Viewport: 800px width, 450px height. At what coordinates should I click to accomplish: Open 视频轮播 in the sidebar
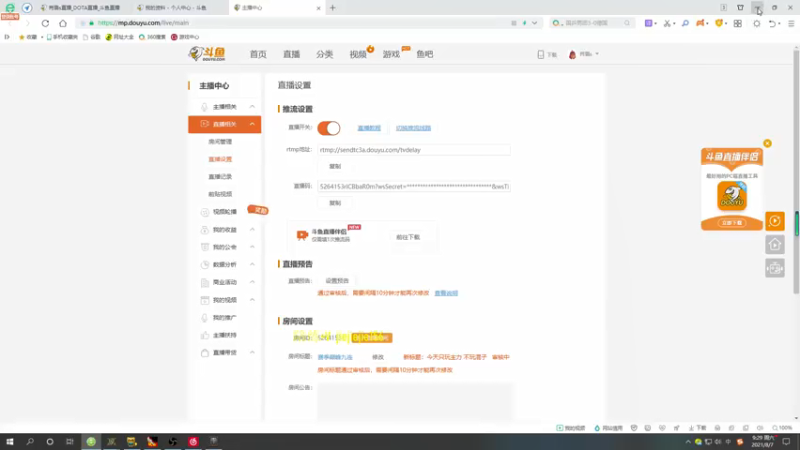click(x=224, y=212)
